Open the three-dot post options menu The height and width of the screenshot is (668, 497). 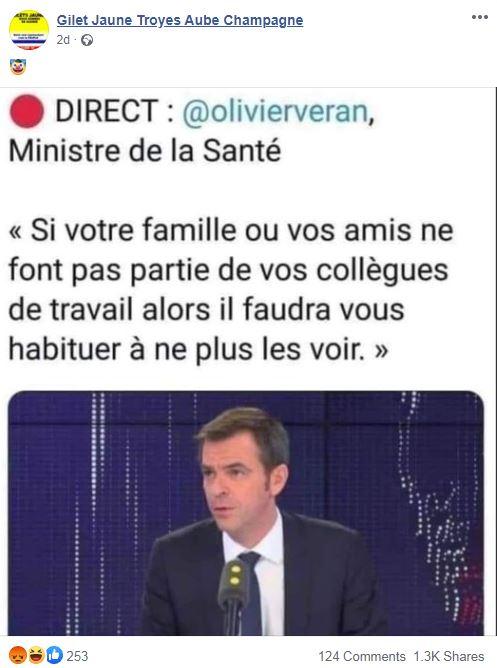480,17
